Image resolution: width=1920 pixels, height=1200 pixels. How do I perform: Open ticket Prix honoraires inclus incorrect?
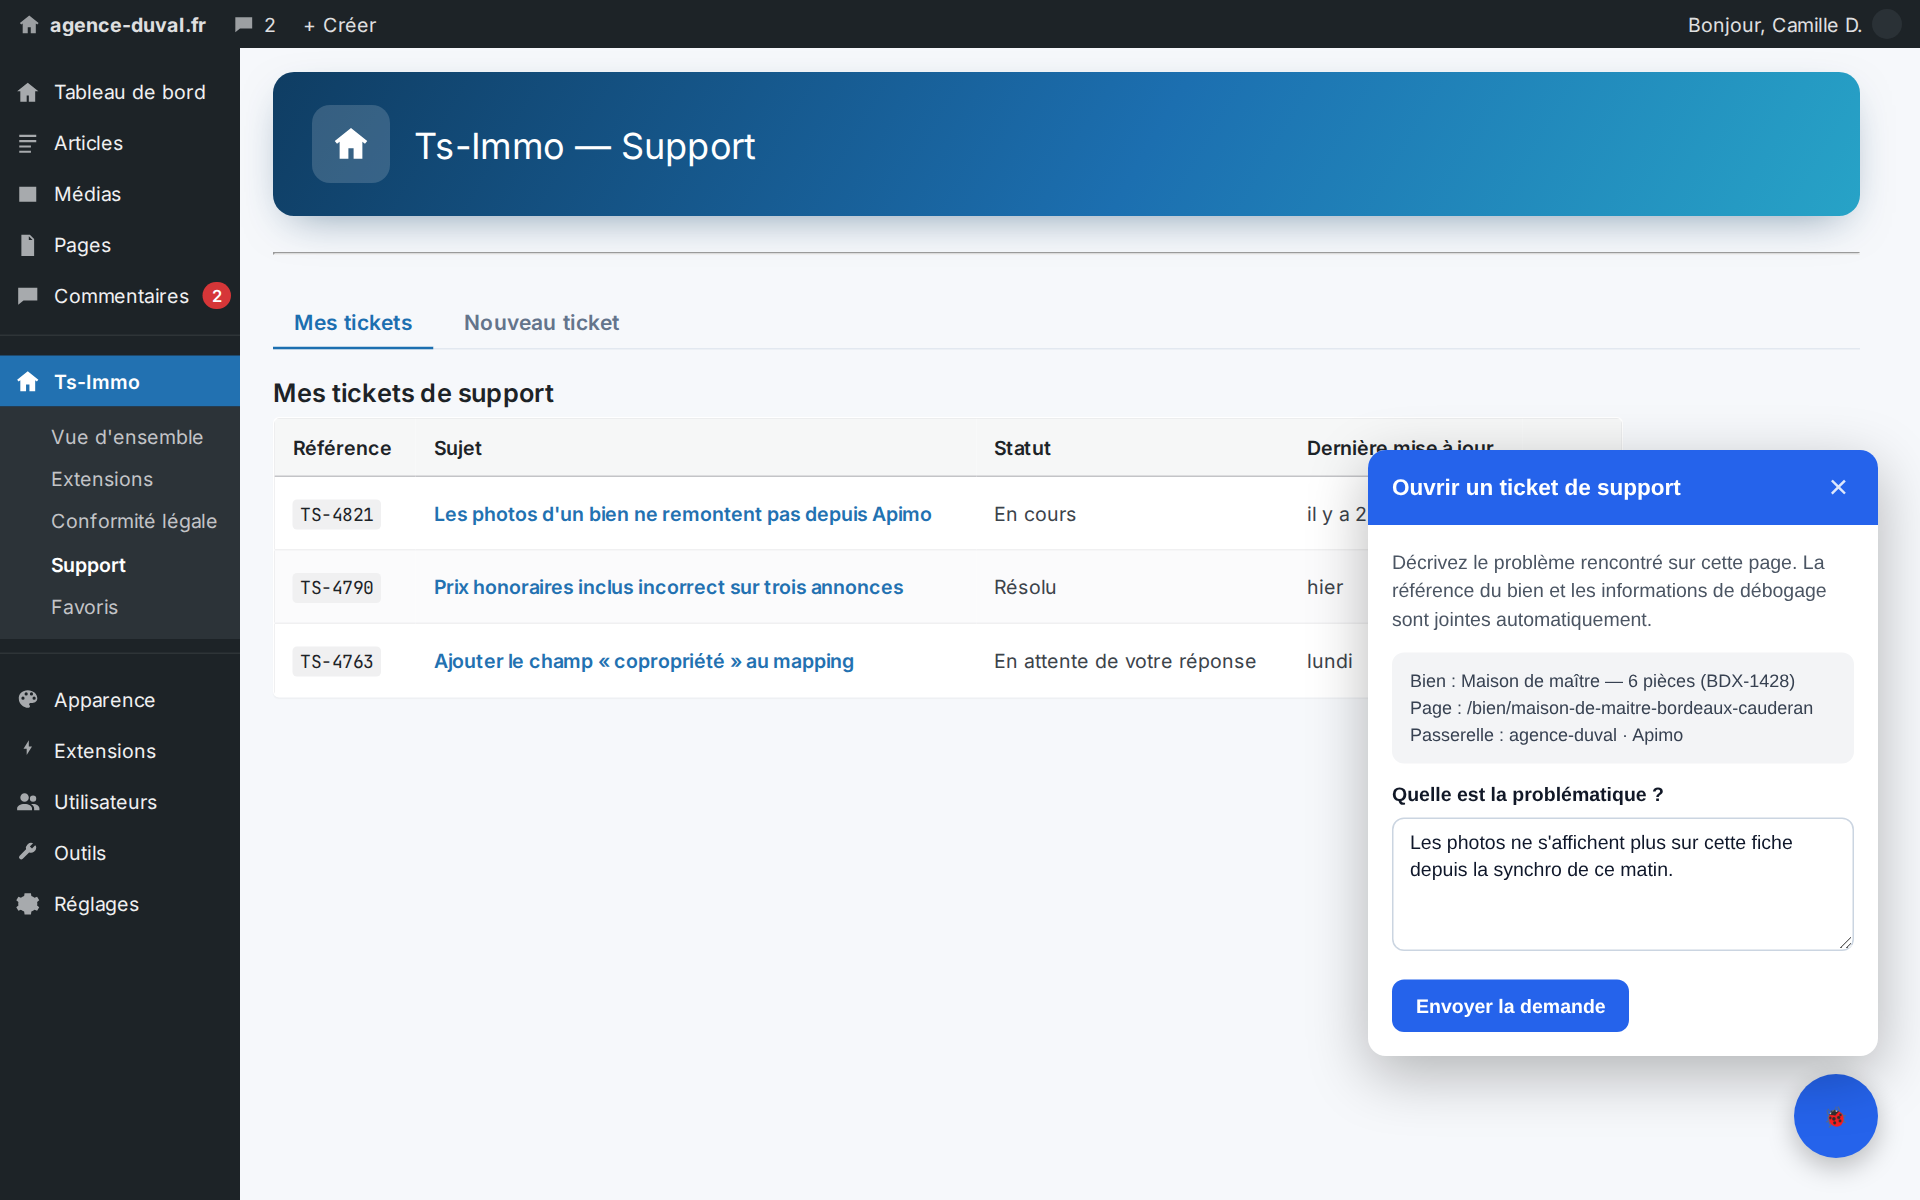(668, 587)
